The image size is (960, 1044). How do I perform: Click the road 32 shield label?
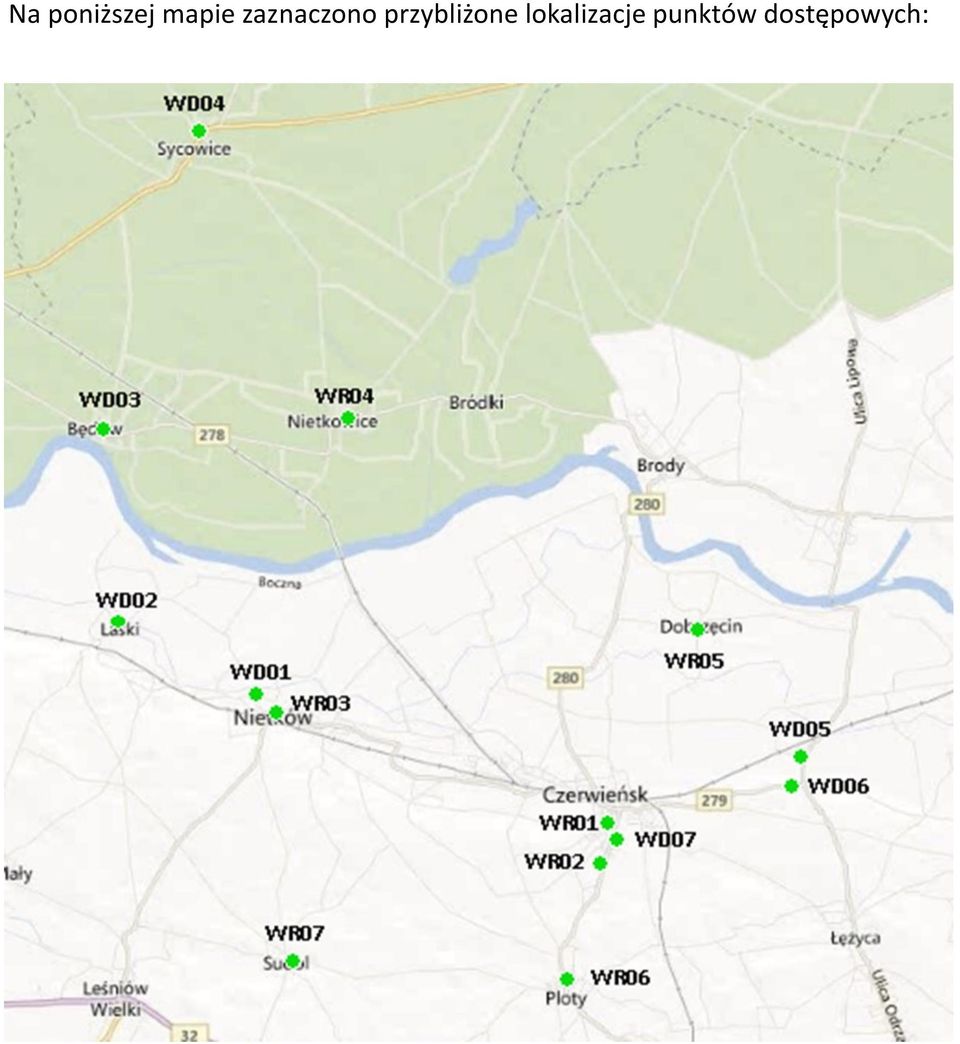pos(189,1035)
